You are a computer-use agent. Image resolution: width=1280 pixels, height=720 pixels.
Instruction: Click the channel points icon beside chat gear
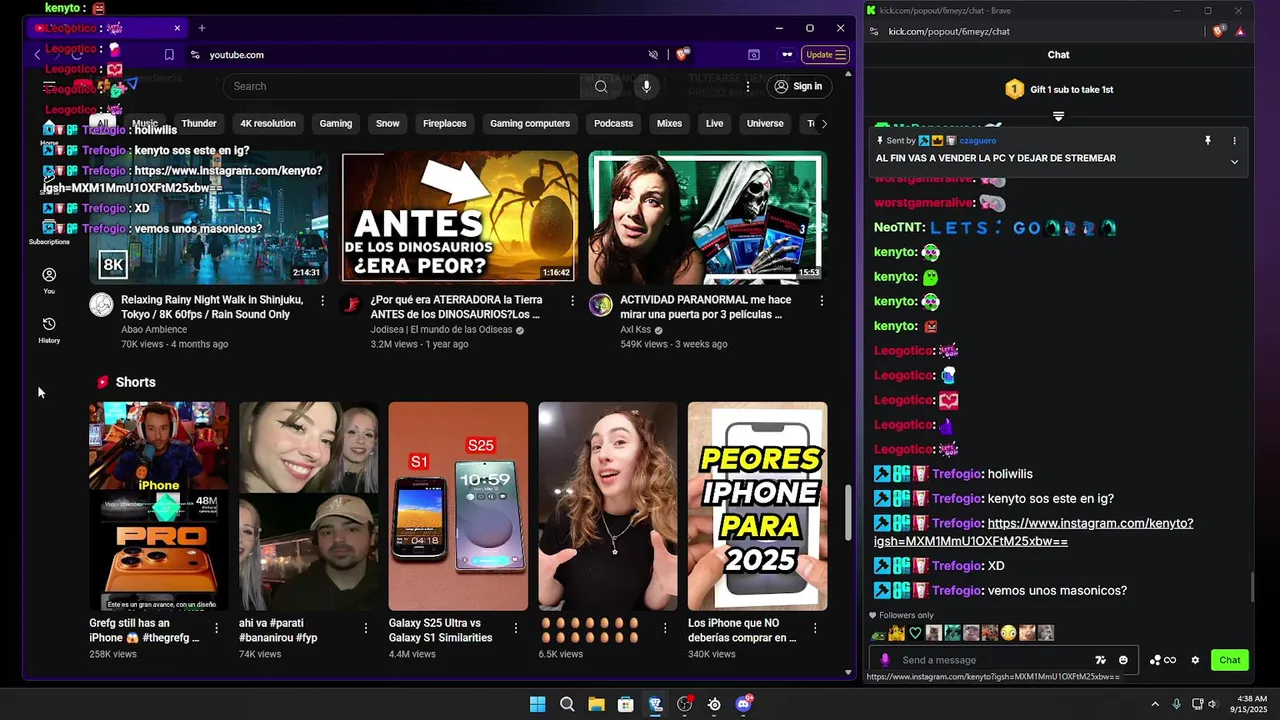tap(1162, 660)
